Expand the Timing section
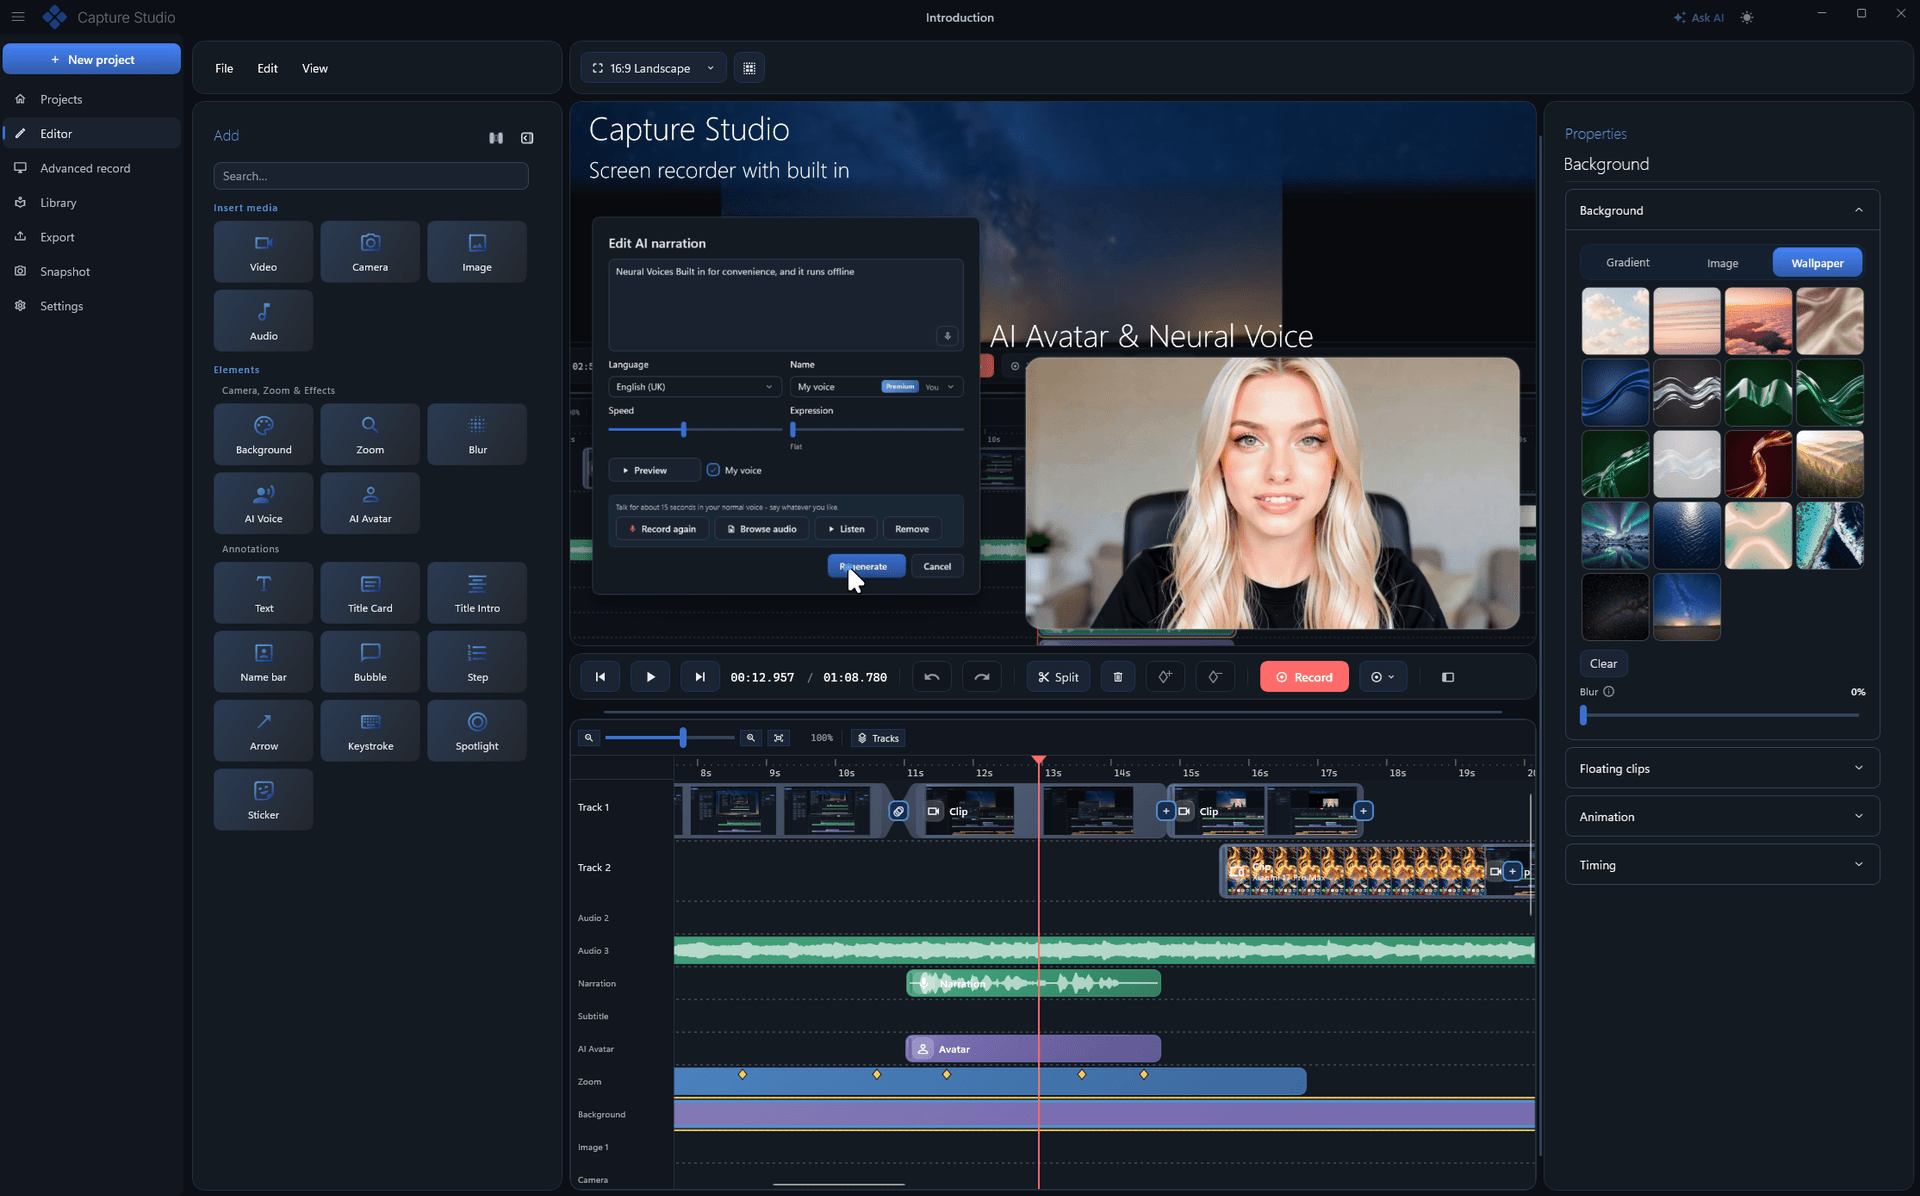This screenshot has width=1920, height=1196. [1722, 864]
